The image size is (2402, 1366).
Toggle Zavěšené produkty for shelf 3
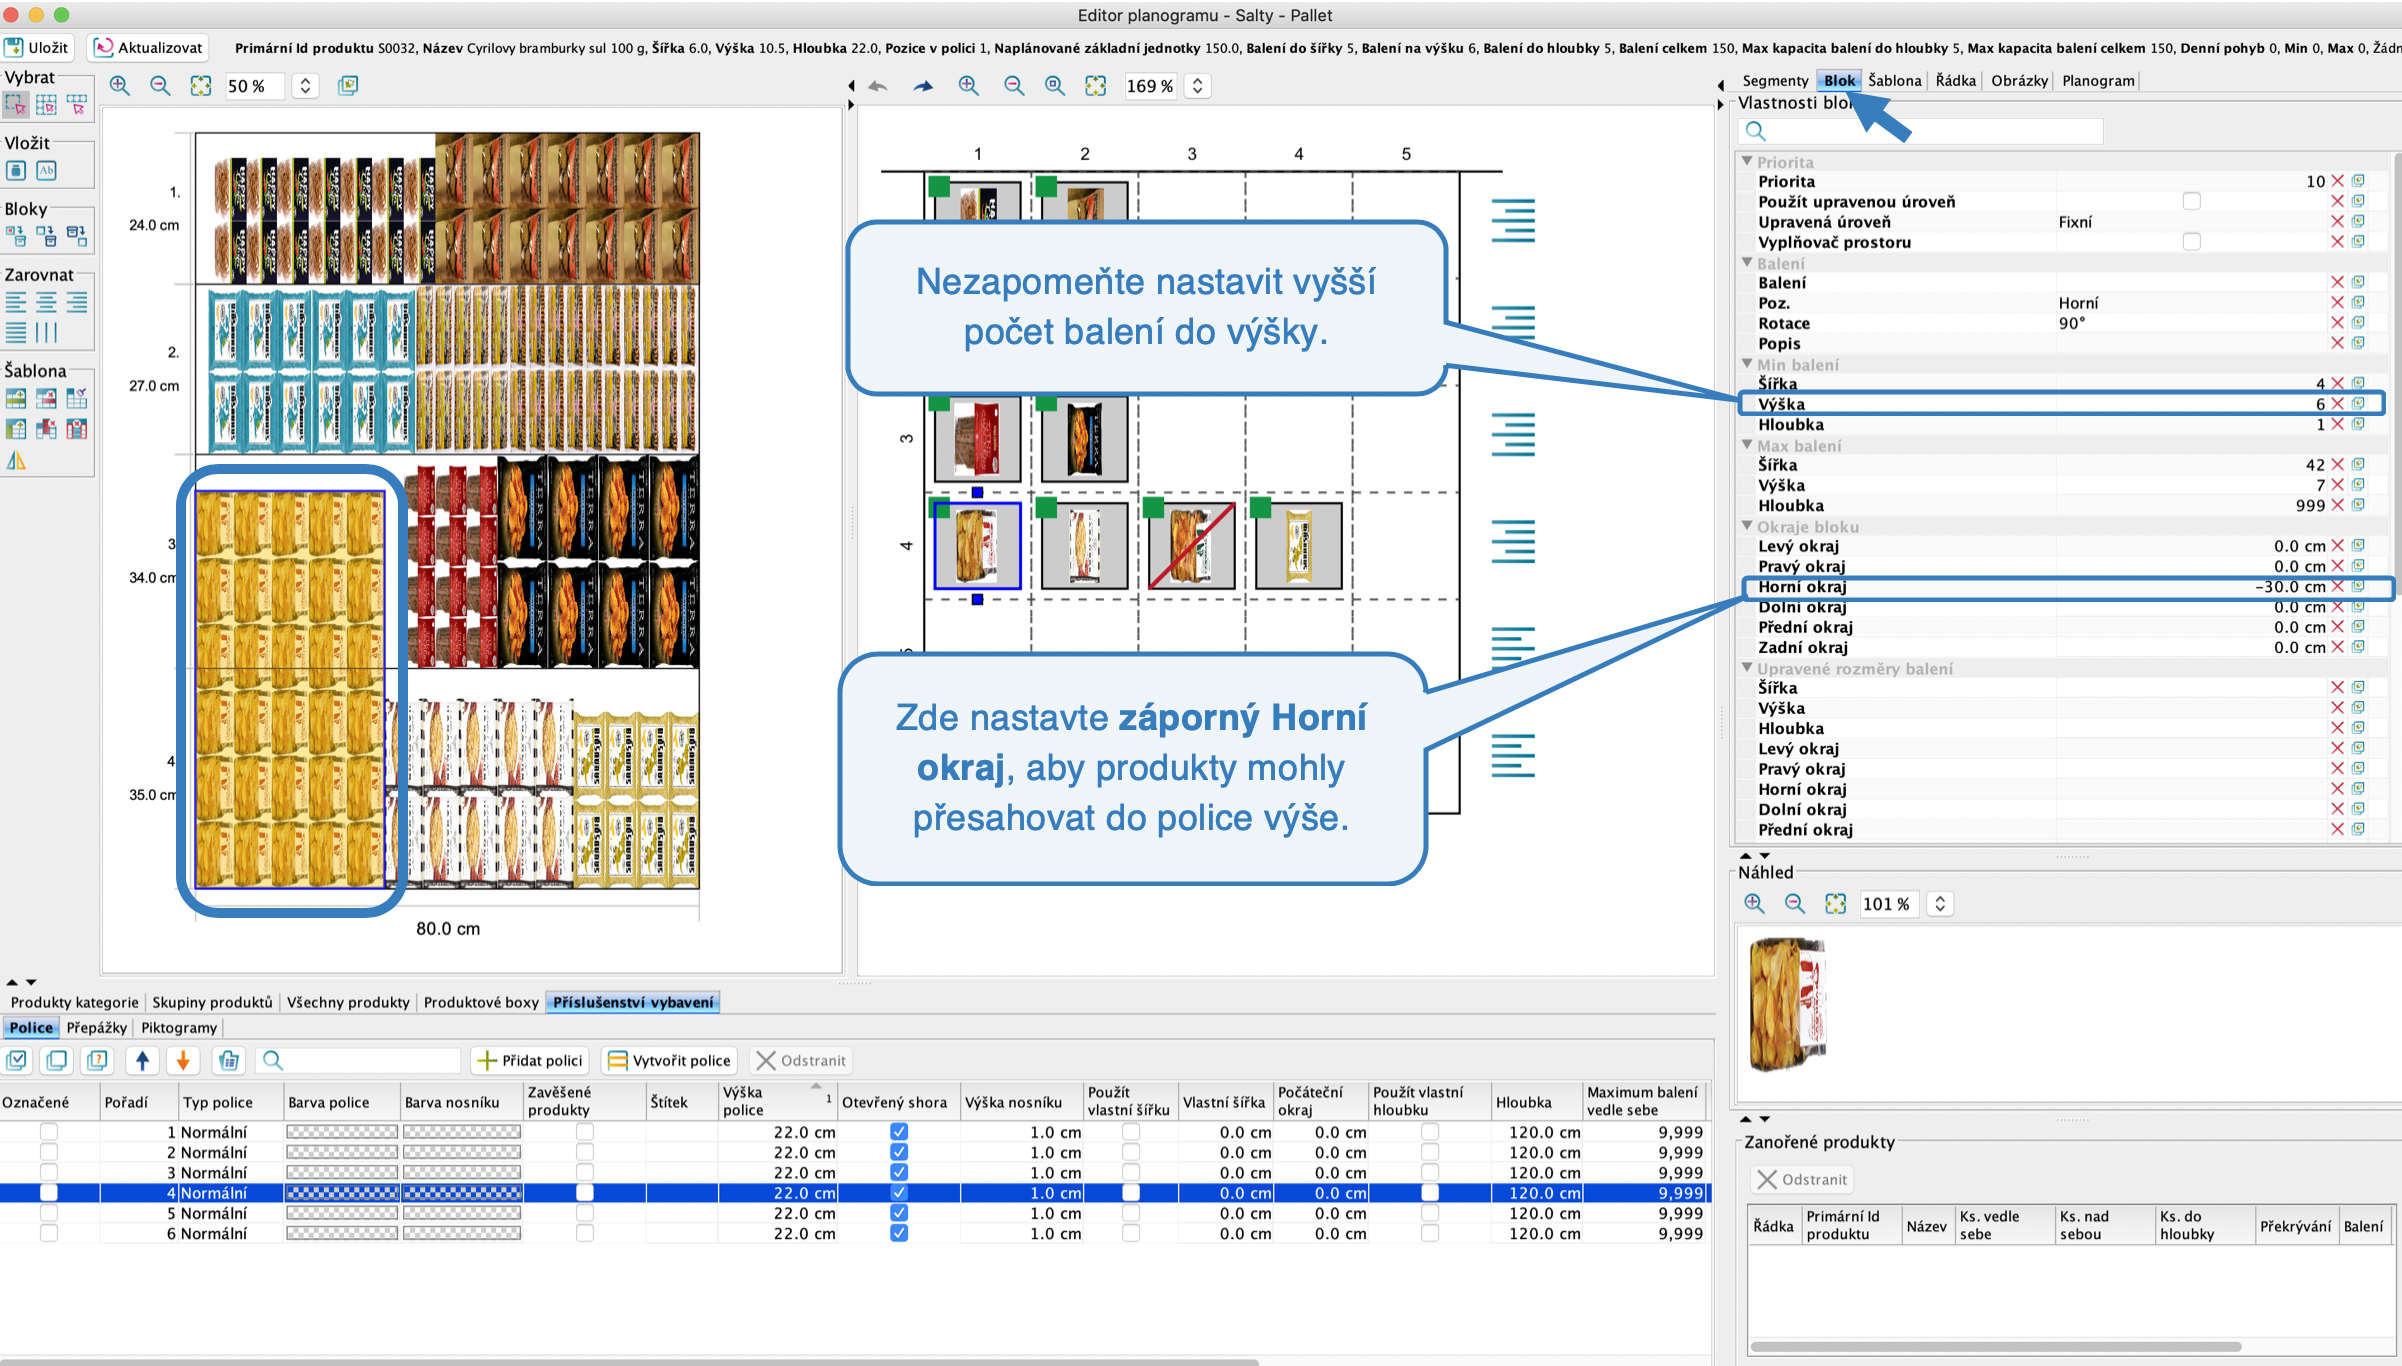pos(585,1172)
